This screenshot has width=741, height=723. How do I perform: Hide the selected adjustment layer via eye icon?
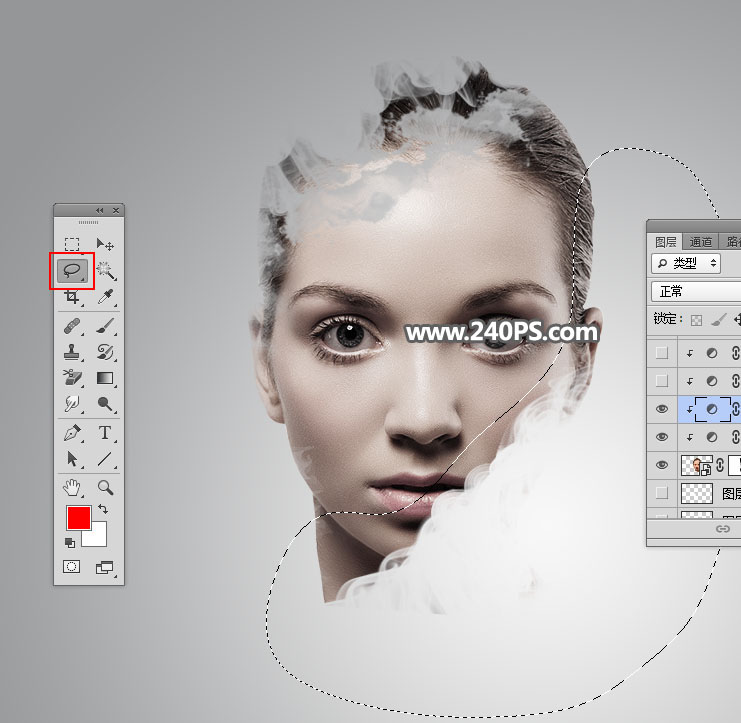point(659,409)
